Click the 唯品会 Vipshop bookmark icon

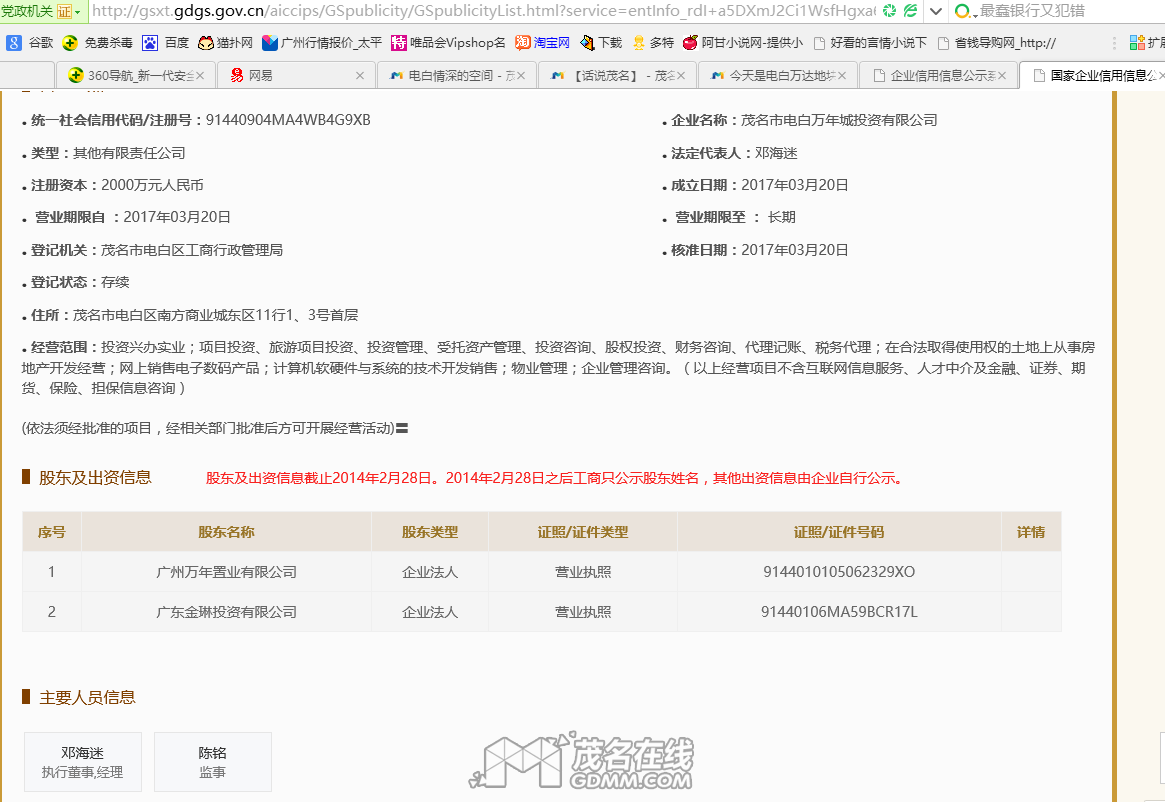click(399, 43)
